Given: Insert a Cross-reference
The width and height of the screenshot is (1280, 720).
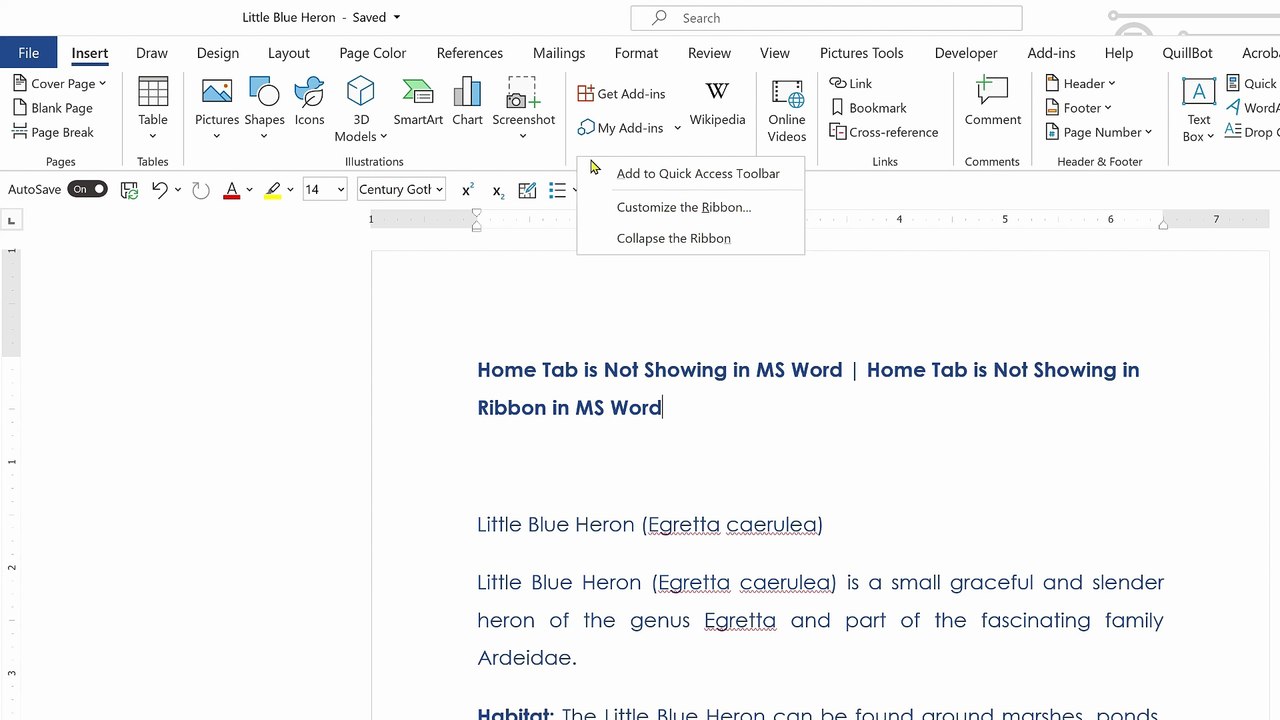Looking at the screenshot, I should [884, 132].
